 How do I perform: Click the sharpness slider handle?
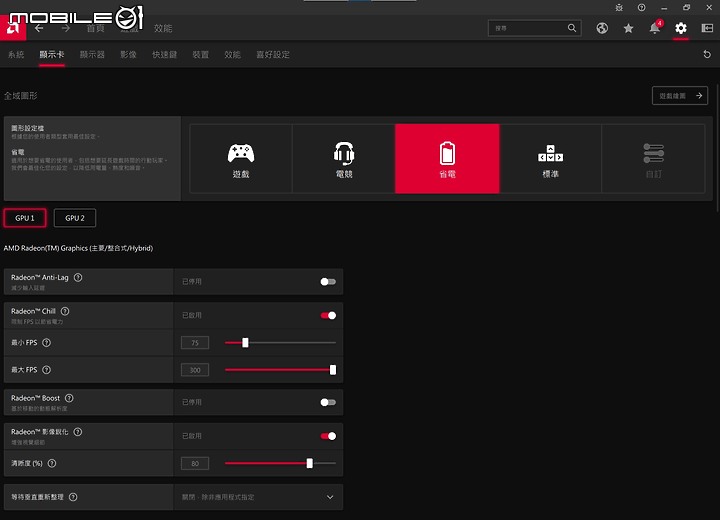click(310, 463)
